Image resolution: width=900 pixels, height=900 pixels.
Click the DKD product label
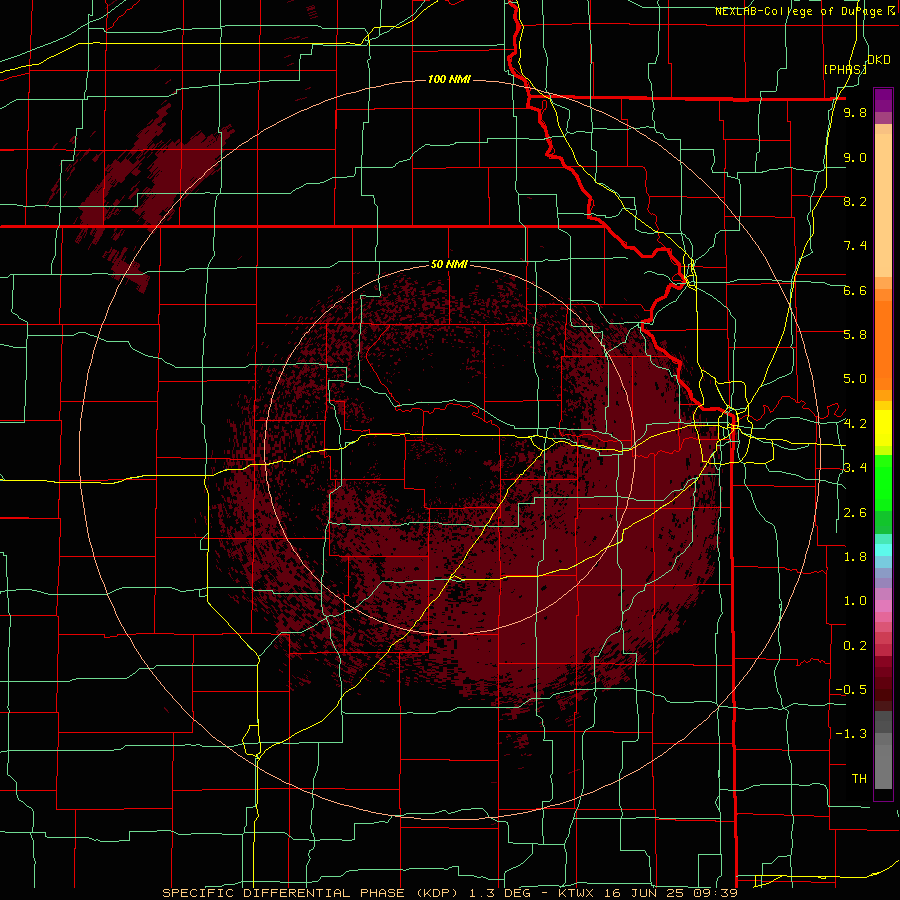click(x=879, y=59)
